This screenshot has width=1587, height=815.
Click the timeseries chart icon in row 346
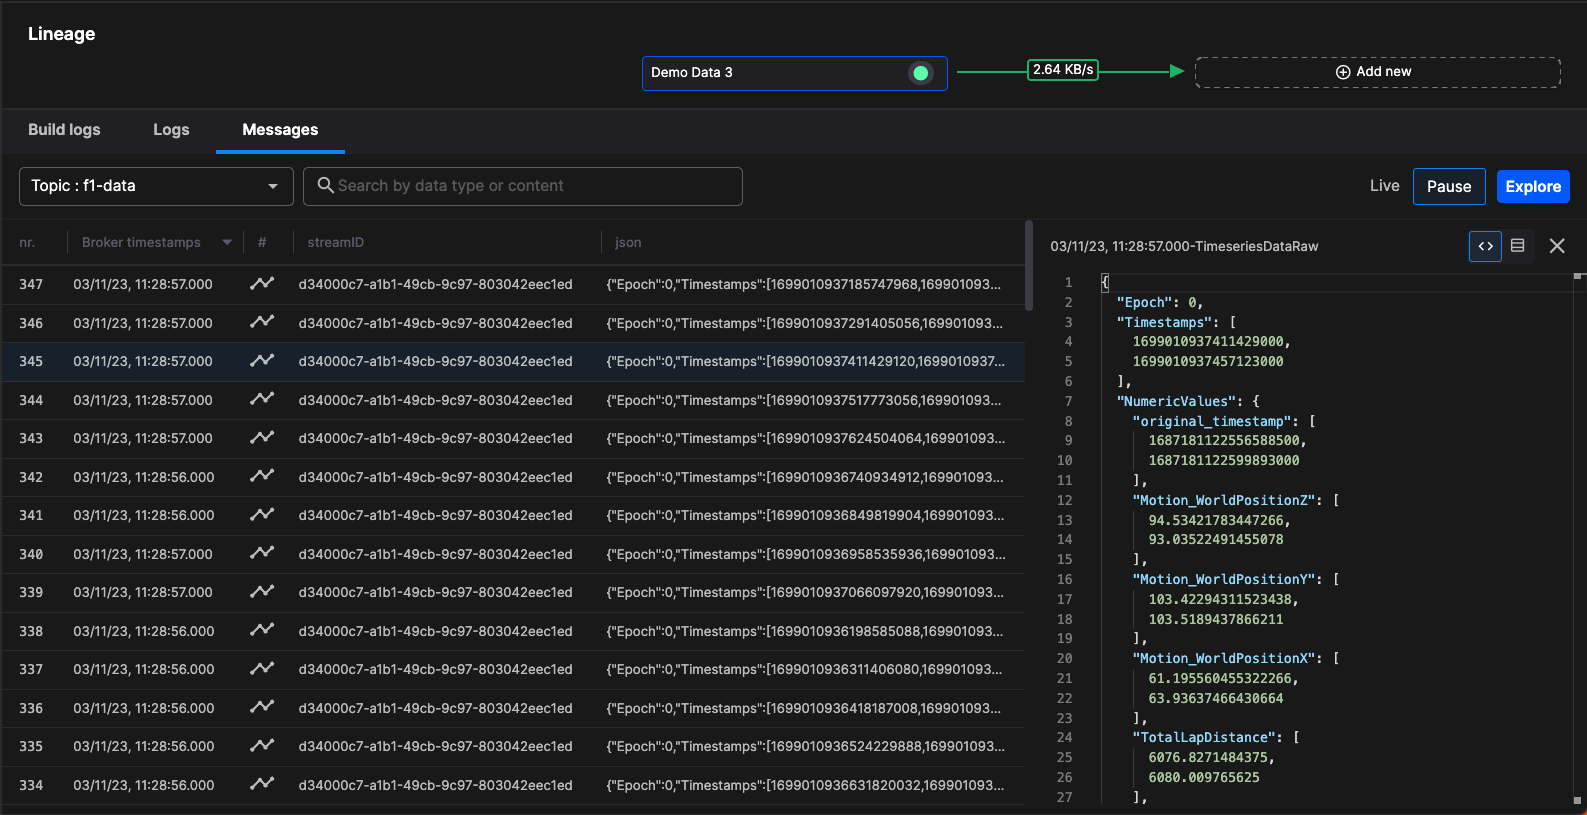[x=262, y=322]
